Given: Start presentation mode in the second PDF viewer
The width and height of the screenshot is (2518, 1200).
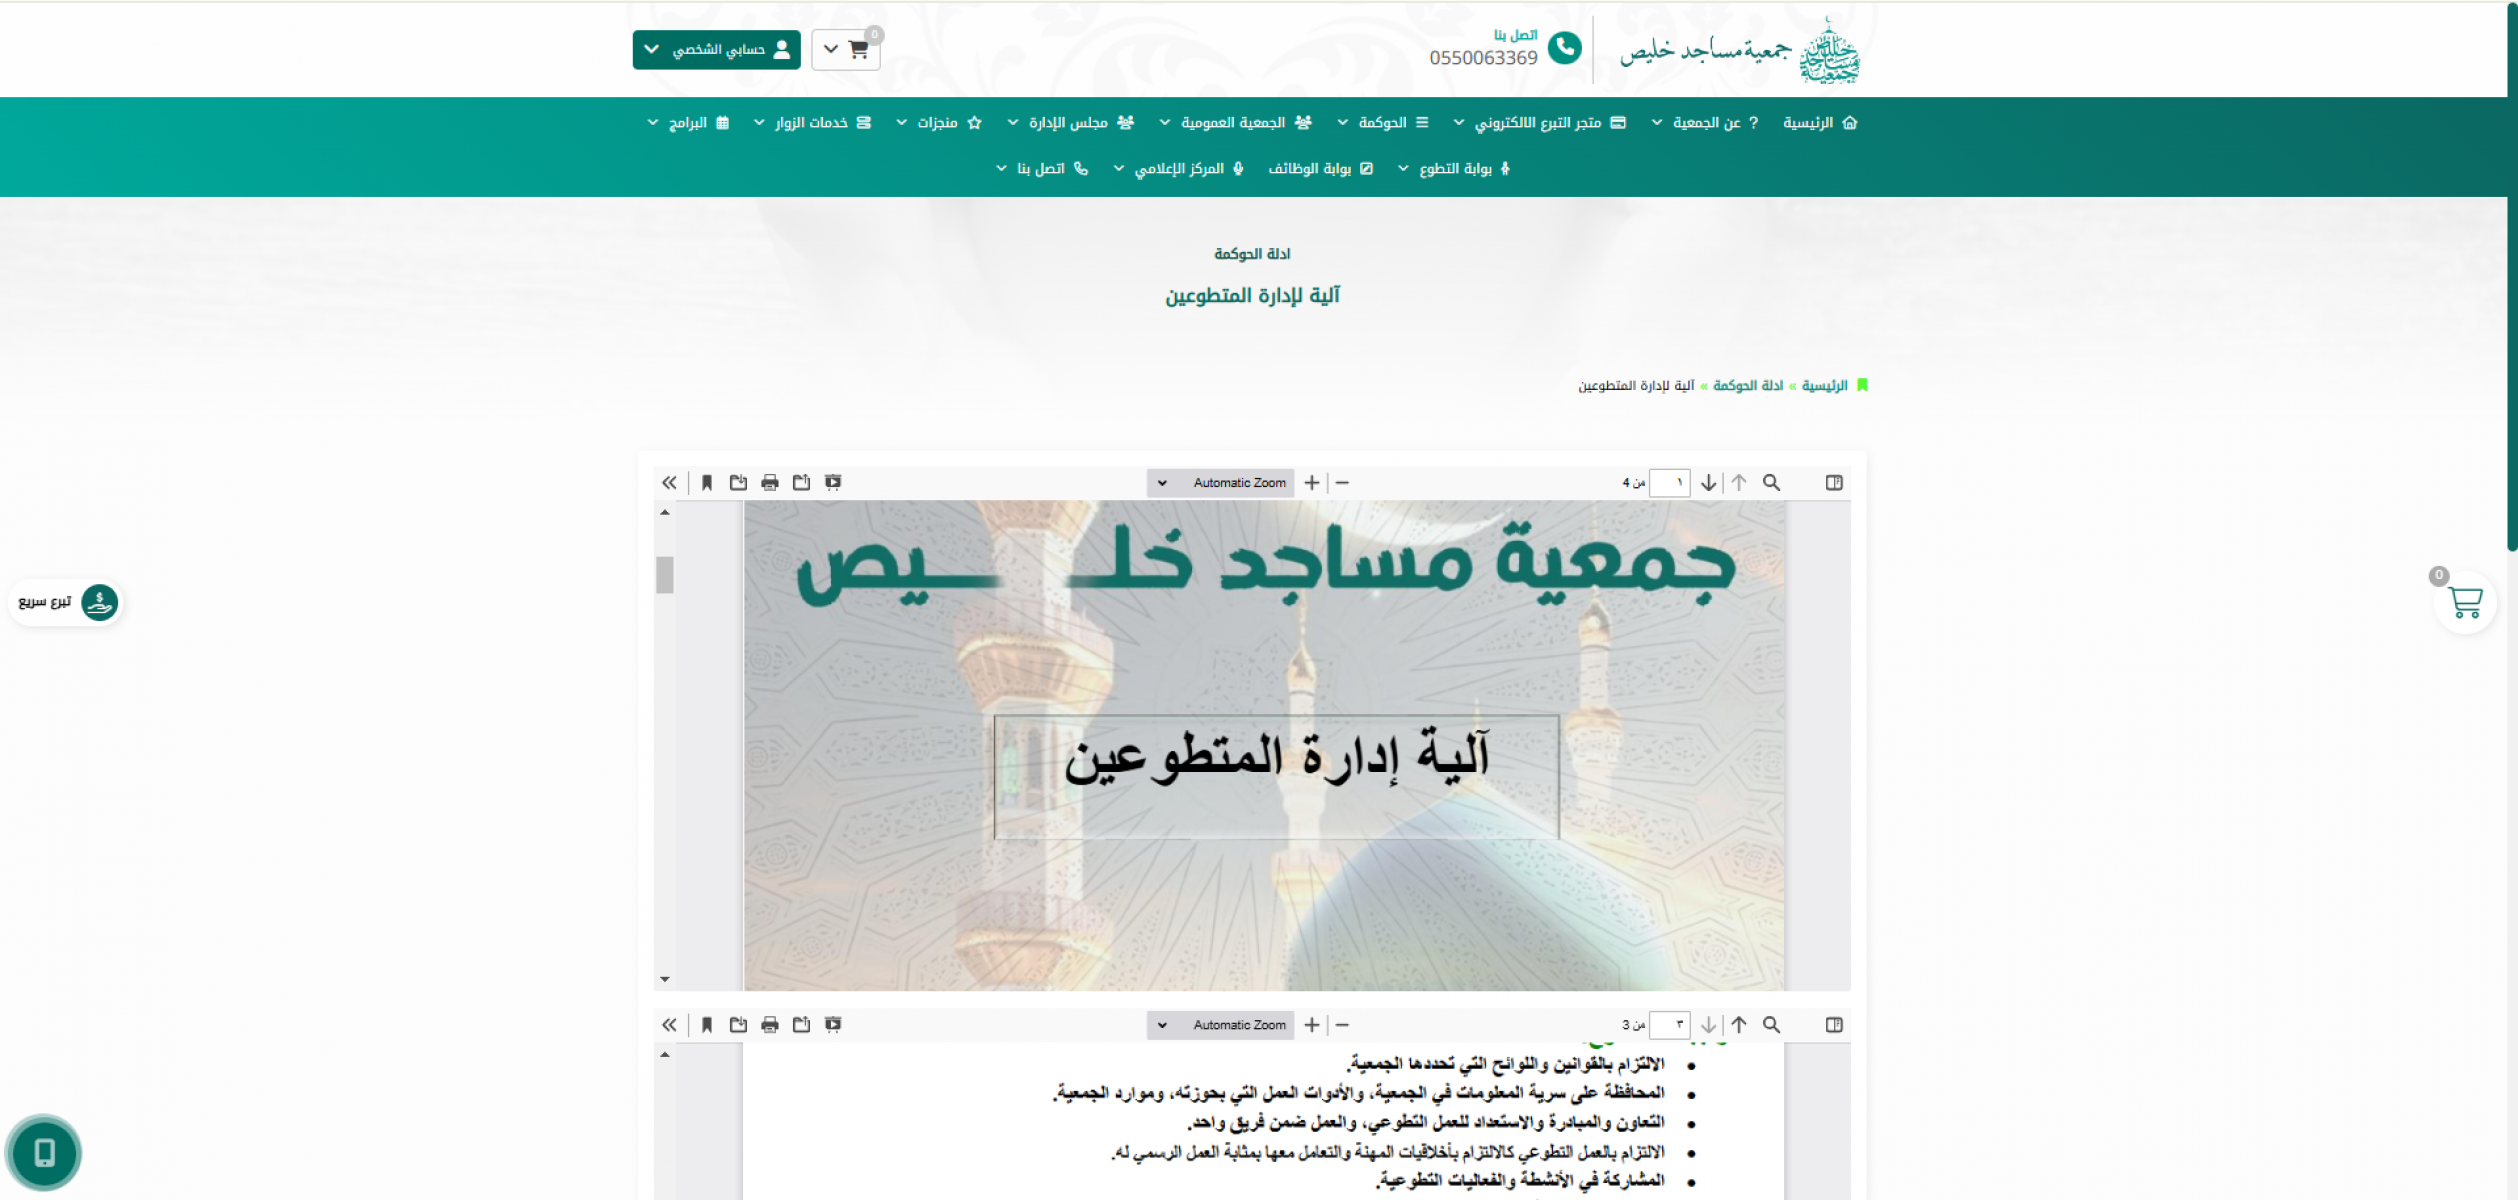Looking at the screenshot, I should coord(833,1025).
